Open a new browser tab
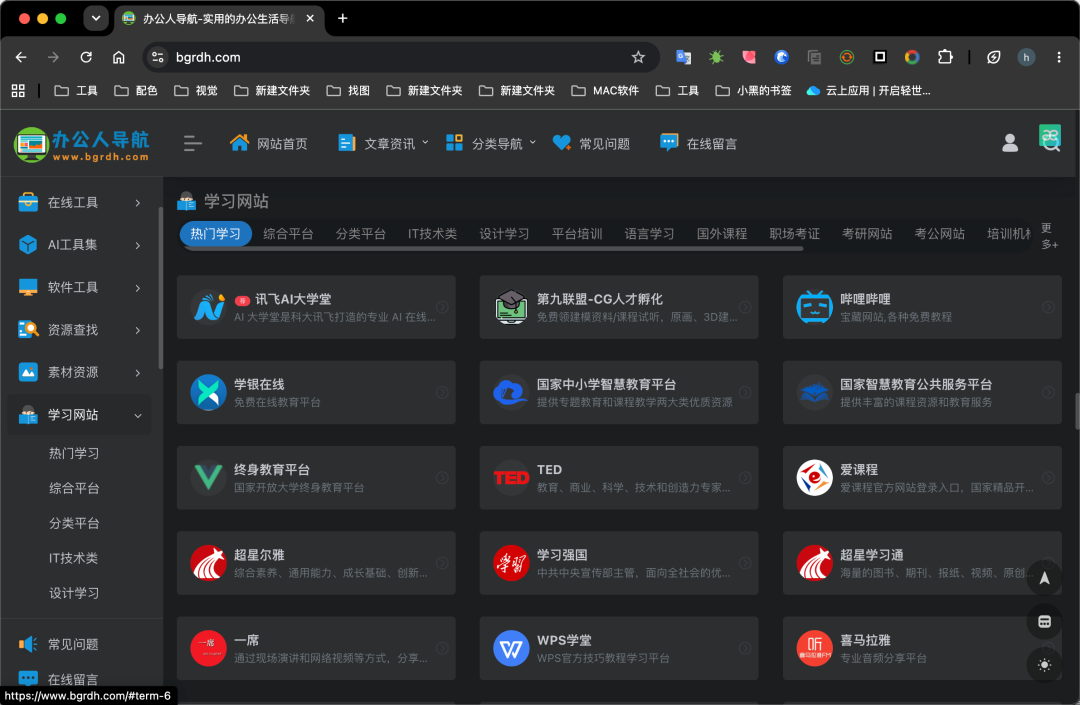 [x=342, y=19]
